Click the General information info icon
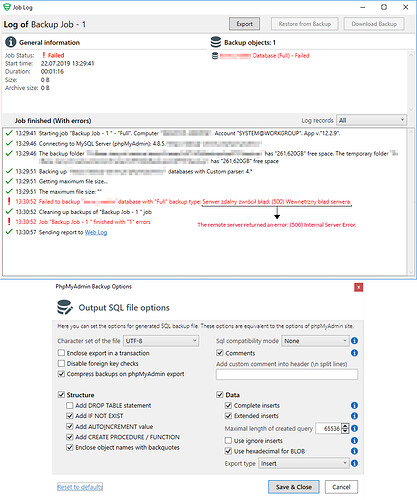The image size is (417, 500). coord(10,42)
